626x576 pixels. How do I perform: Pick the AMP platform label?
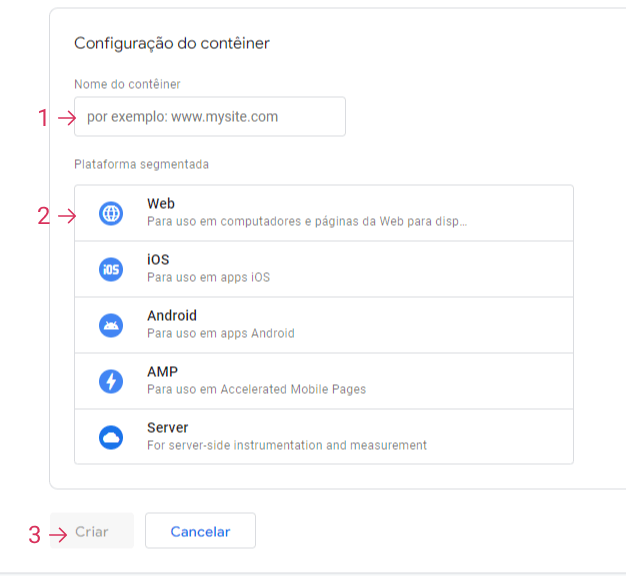pyautogui.click(x=162, y=372)
